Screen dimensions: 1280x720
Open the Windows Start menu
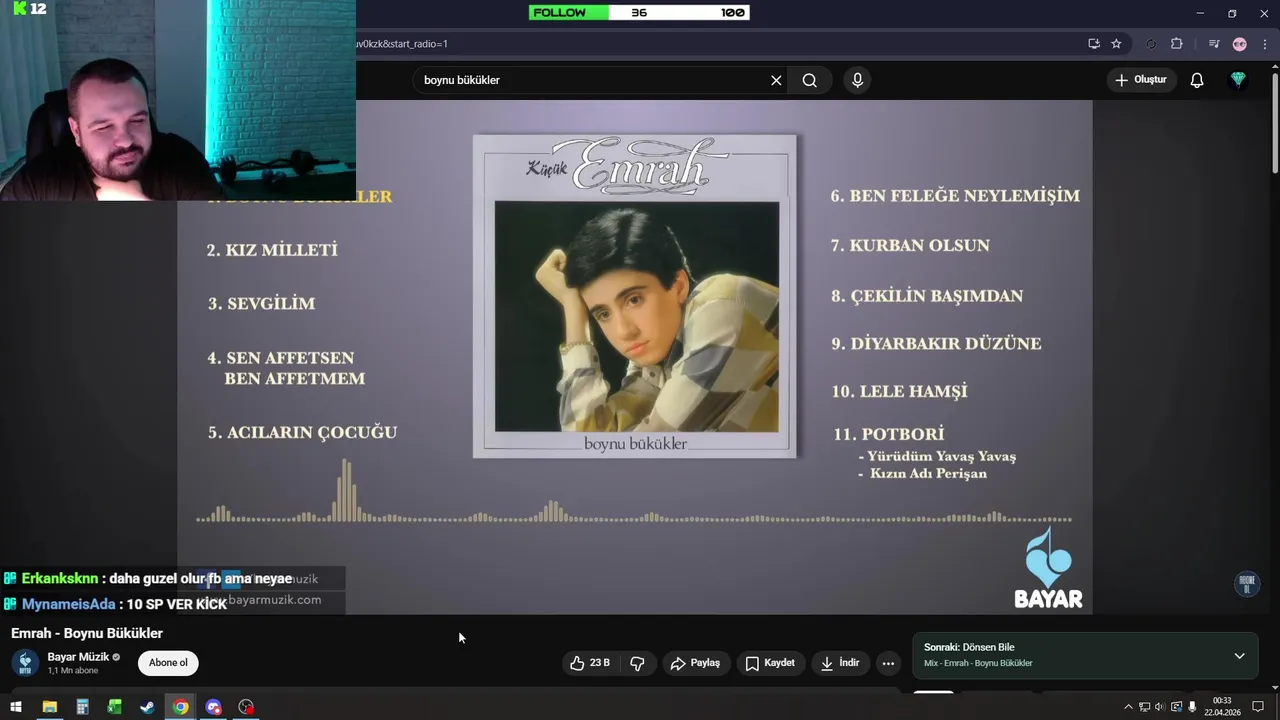tap(16, 707)
